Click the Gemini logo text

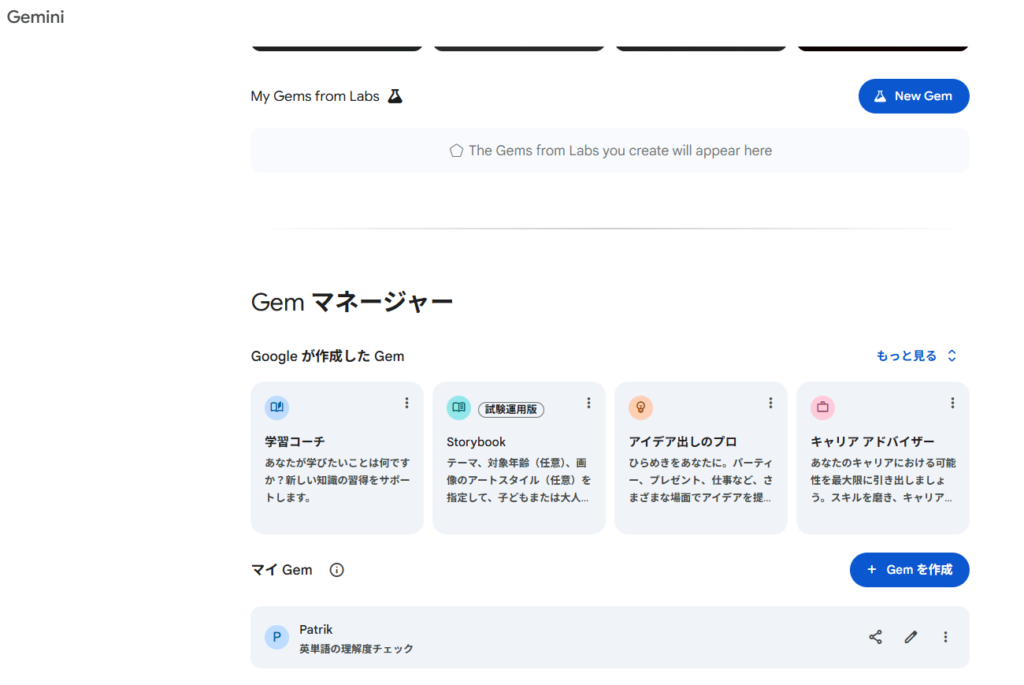pos(36,17)
